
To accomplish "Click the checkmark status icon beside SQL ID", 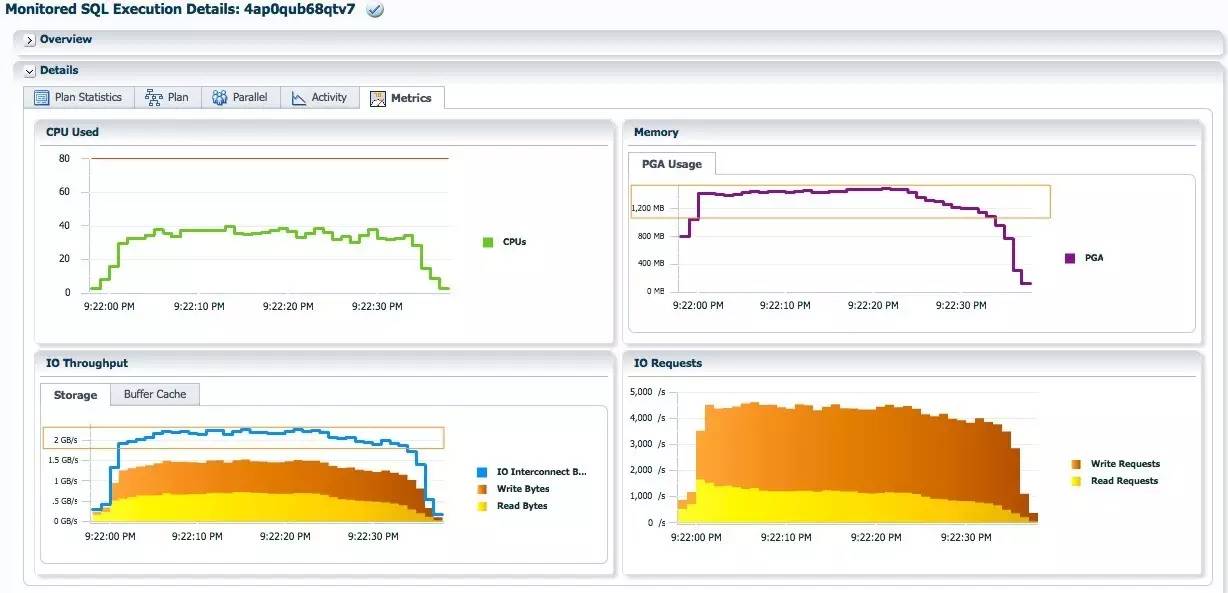I will (375, 10).
